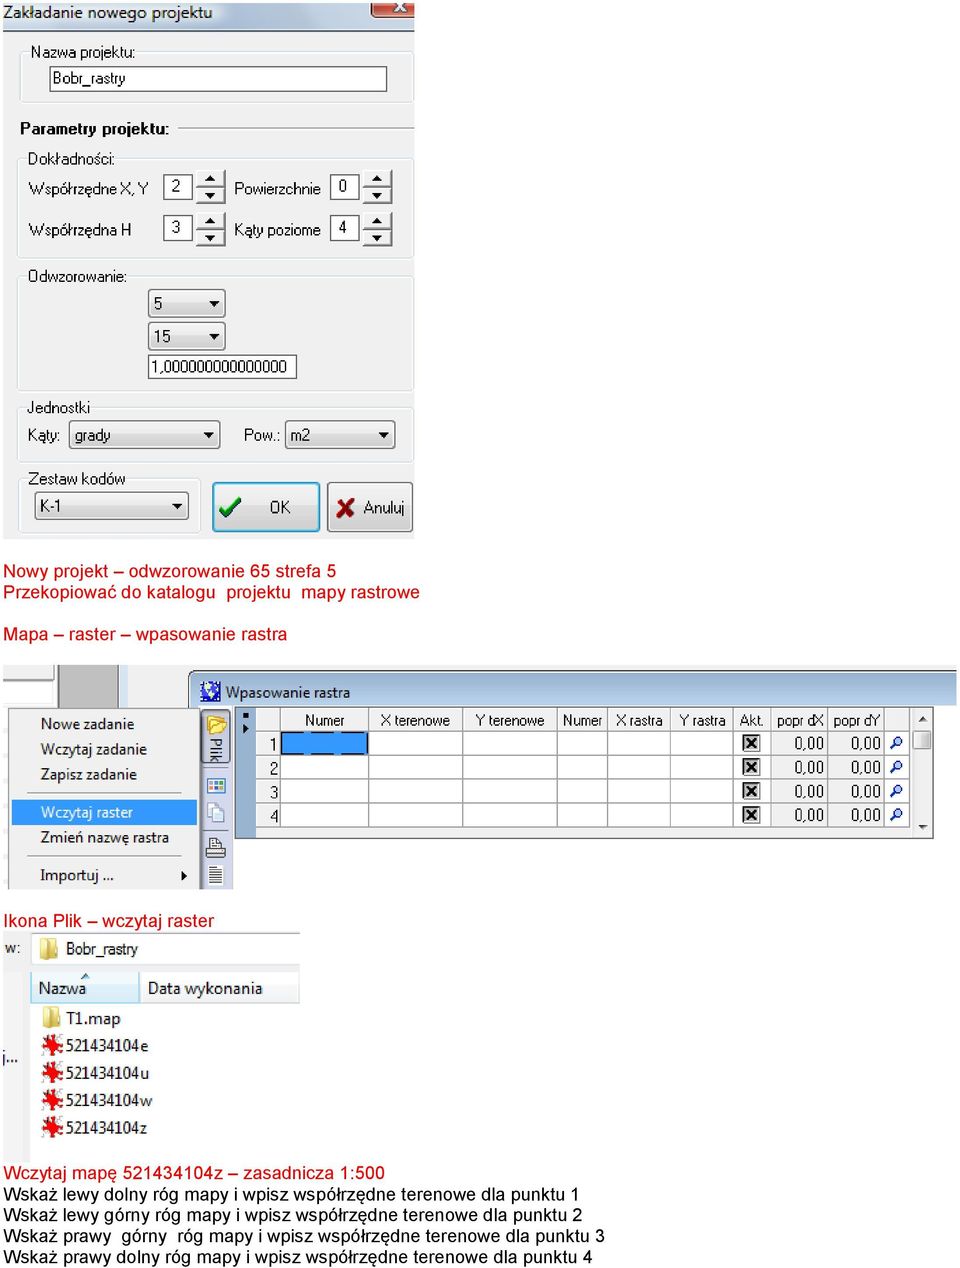Select raster file 521434104z
The height and width of the screenshot is (1268, 960).
[95, 1127]
